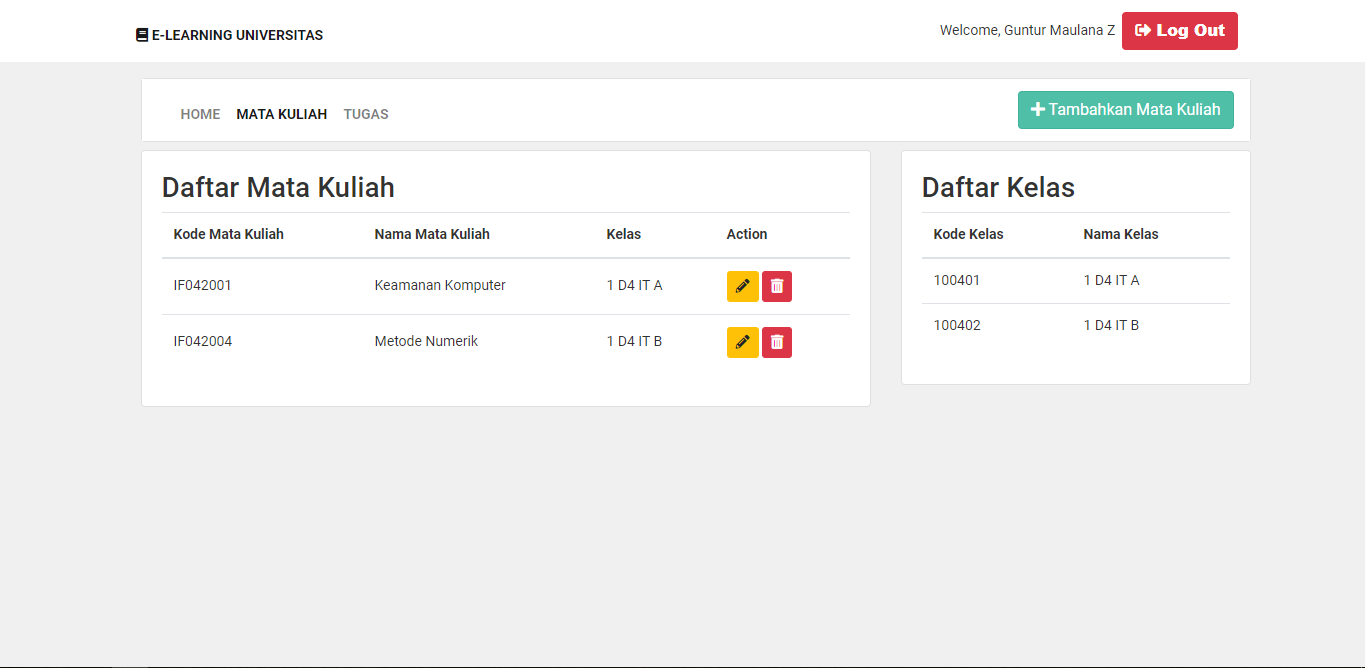Select the Keamanan Komputer course name
The height and width of the screenshot is (668, 1365).
point(440,285)
